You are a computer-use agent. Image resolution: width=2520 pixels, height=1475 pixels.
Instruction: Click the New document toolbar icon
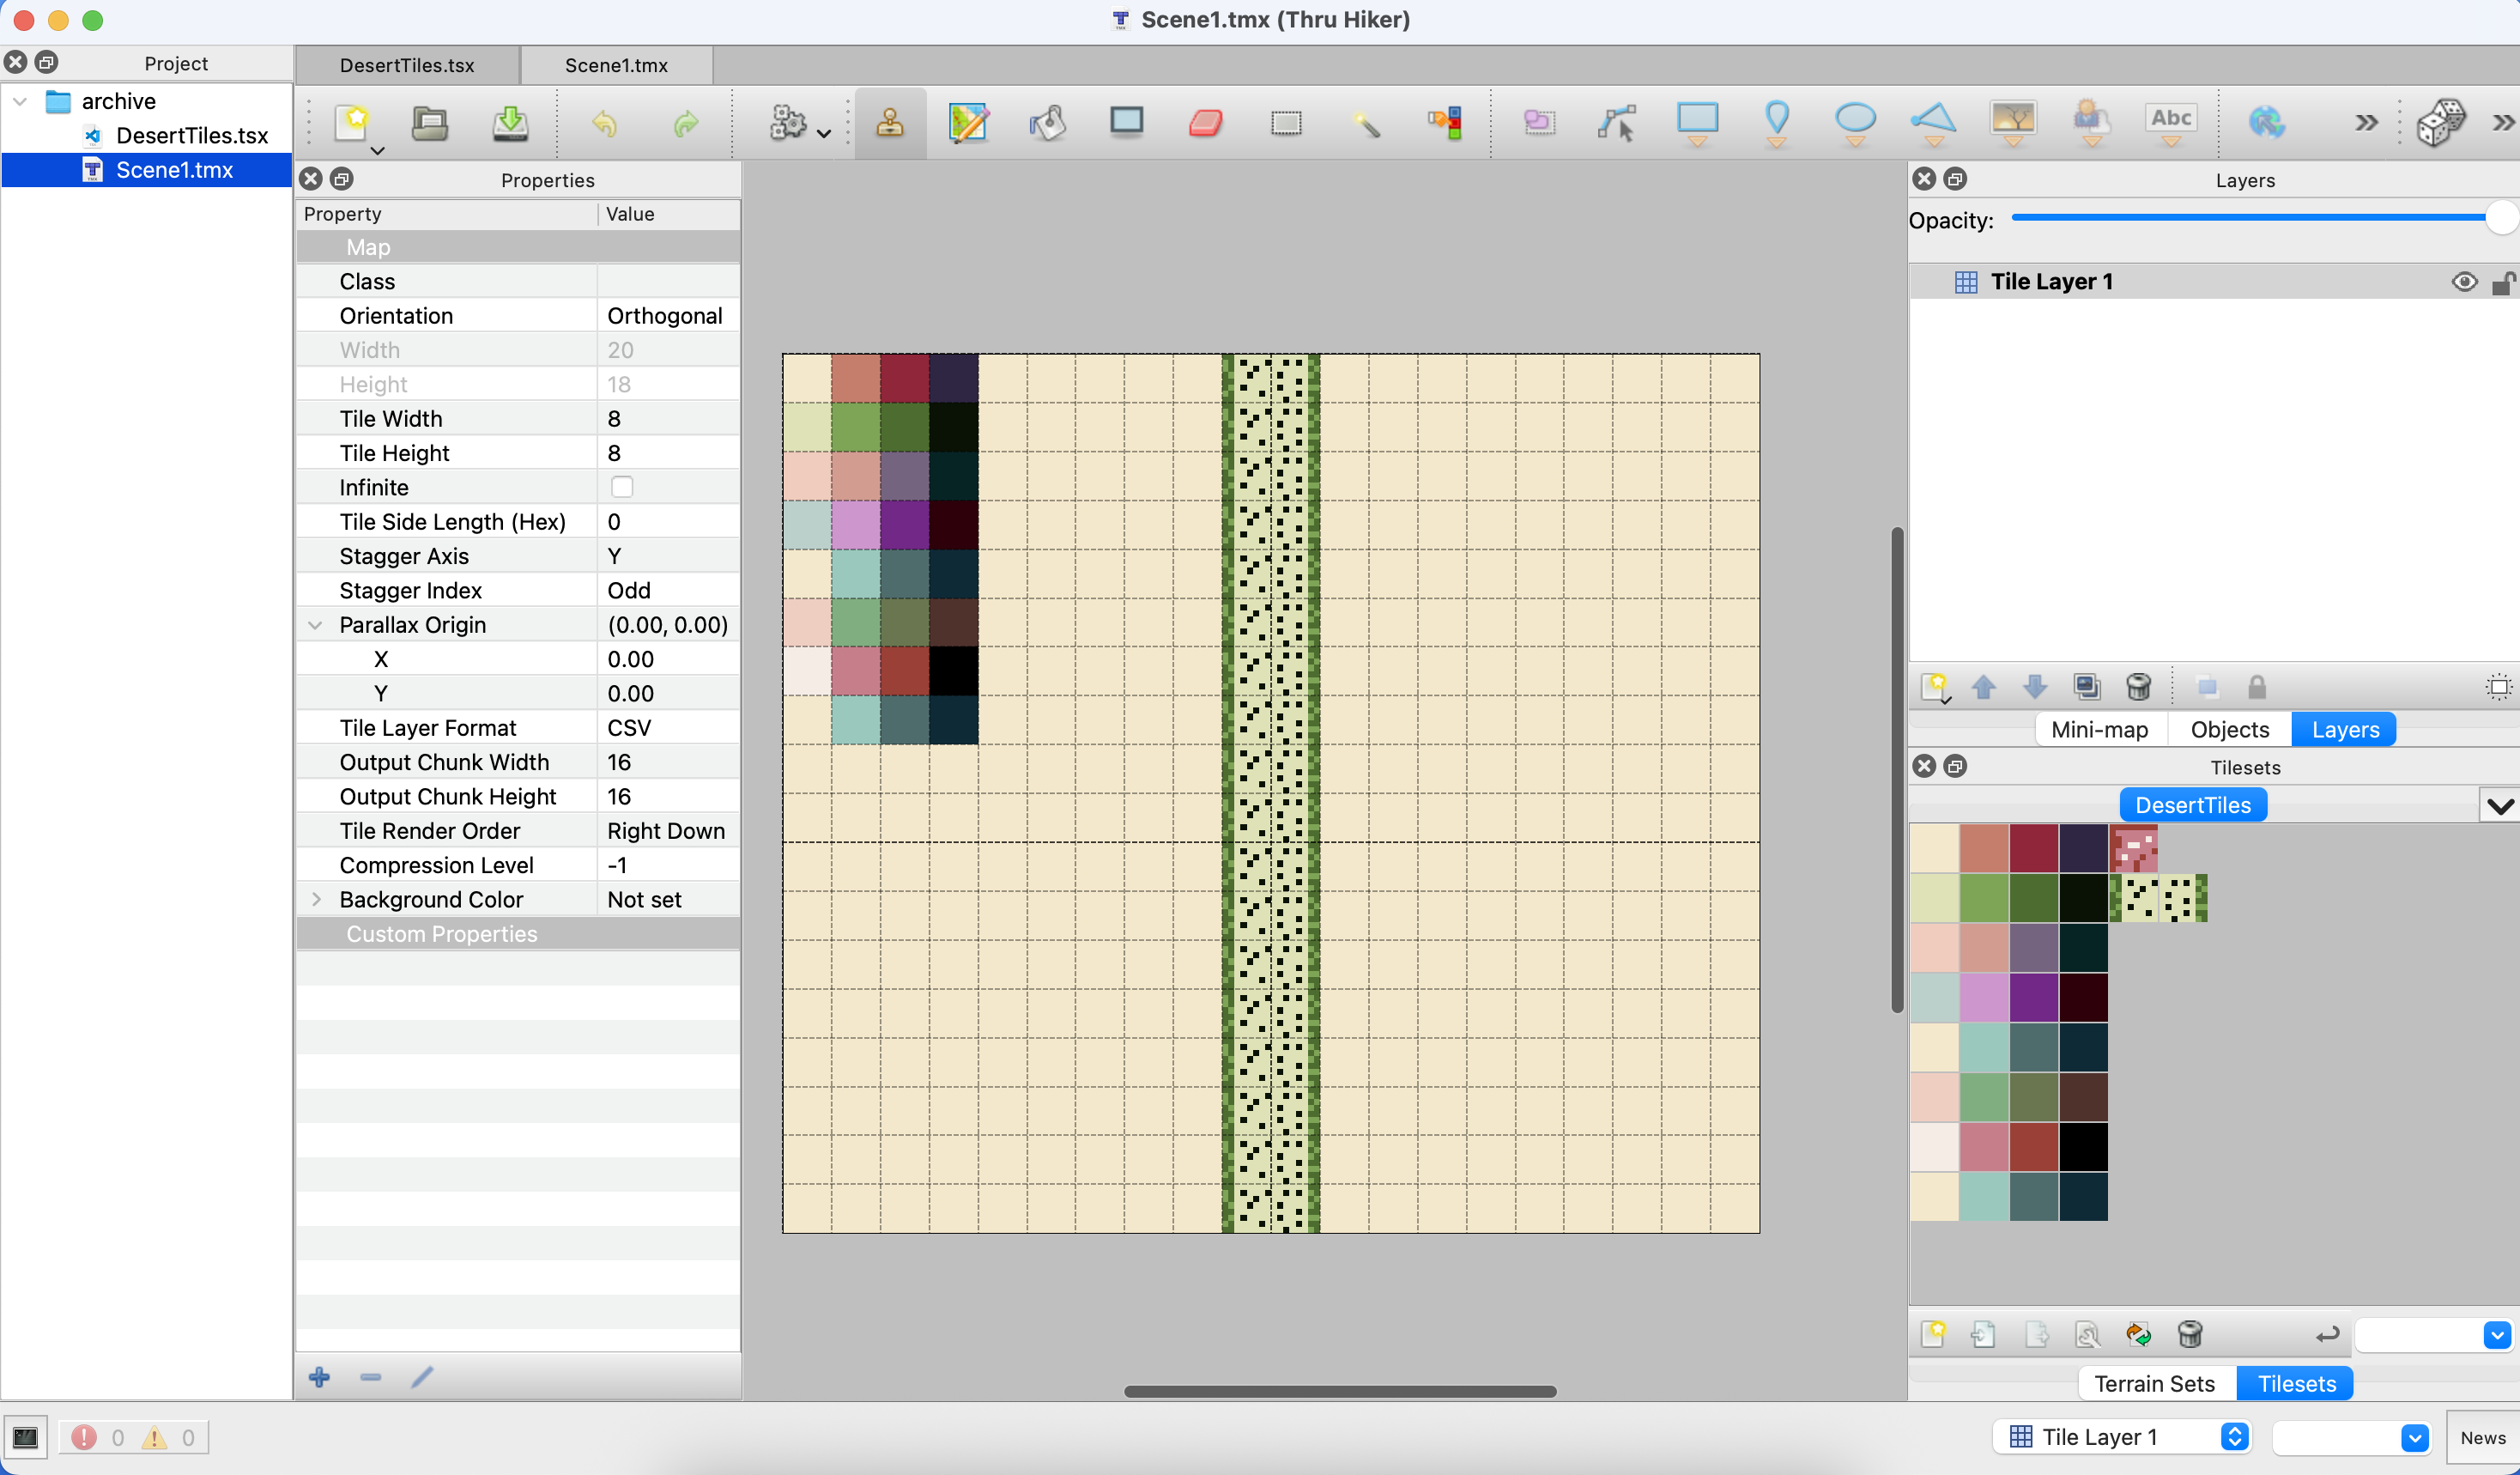[352, 122]
